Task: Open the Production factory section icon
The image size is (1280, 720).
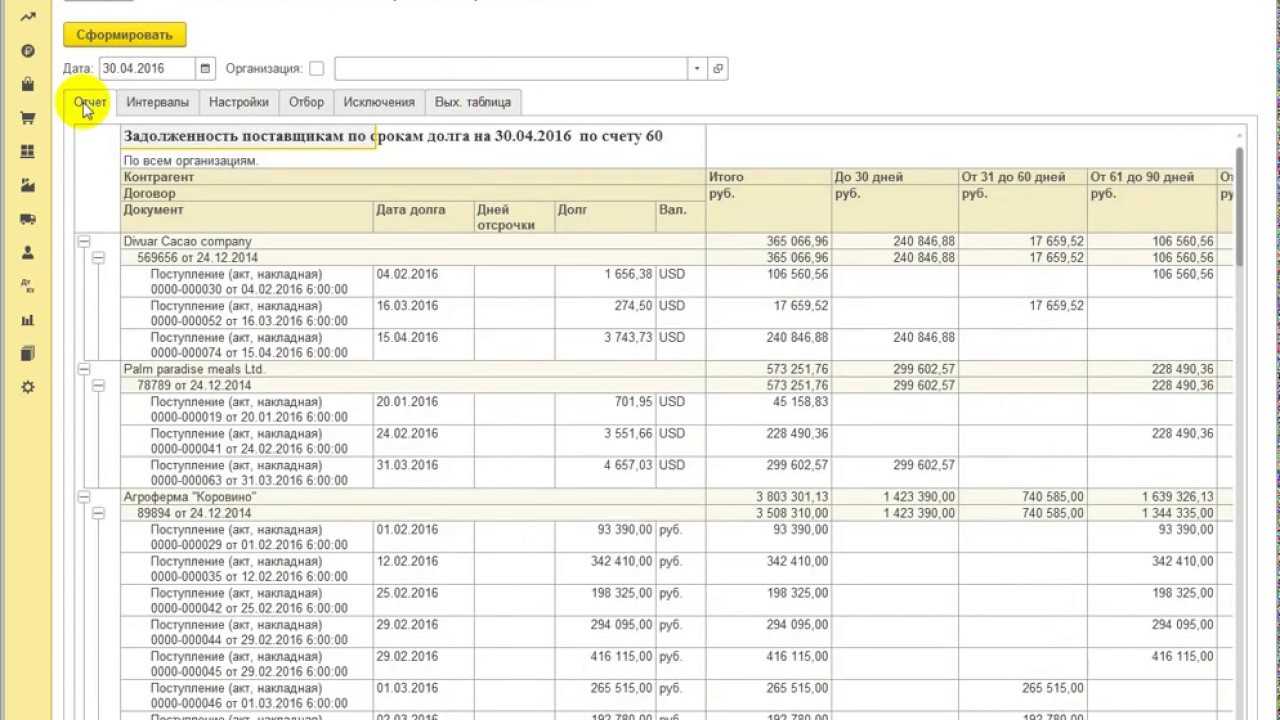Action: pos(28,186)
